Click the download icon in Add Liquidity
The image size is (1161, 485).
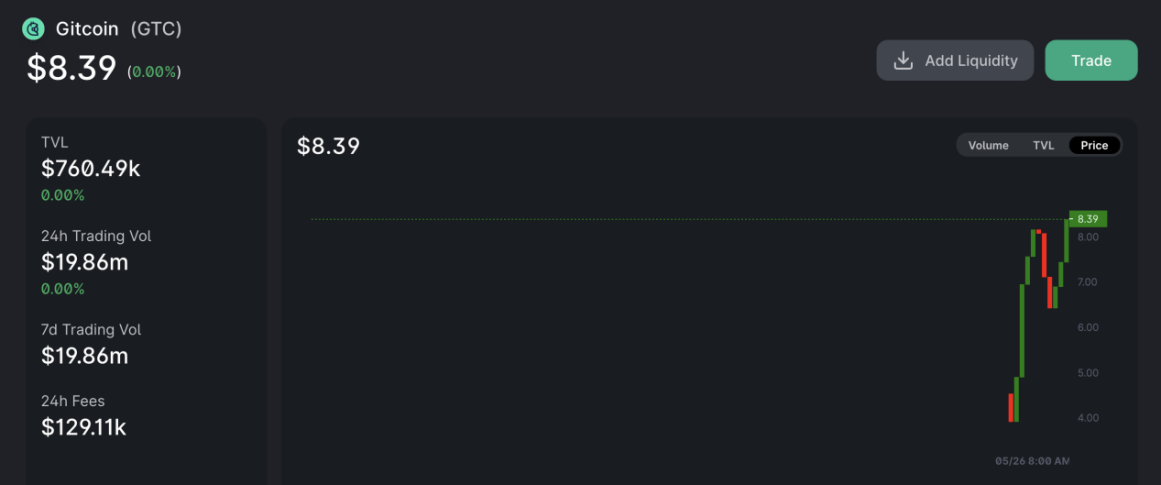click(903, 61)
